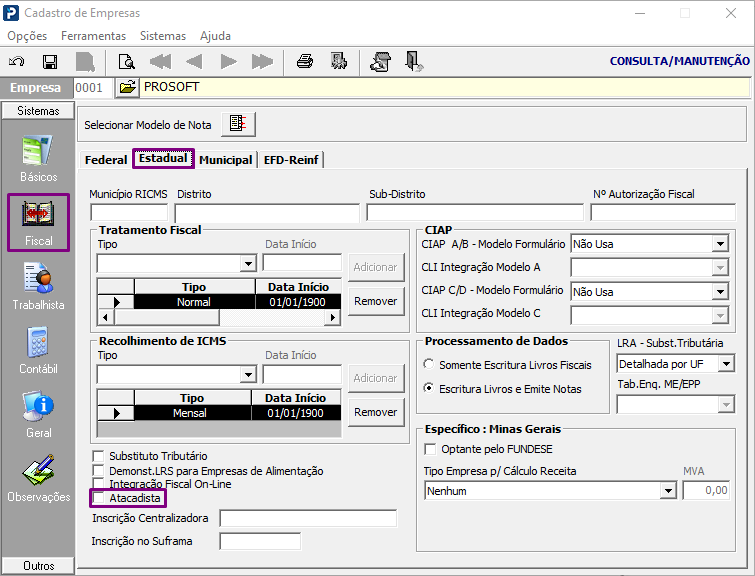
Task: Open the Ferramentas menu
Action: click(93, 36)
